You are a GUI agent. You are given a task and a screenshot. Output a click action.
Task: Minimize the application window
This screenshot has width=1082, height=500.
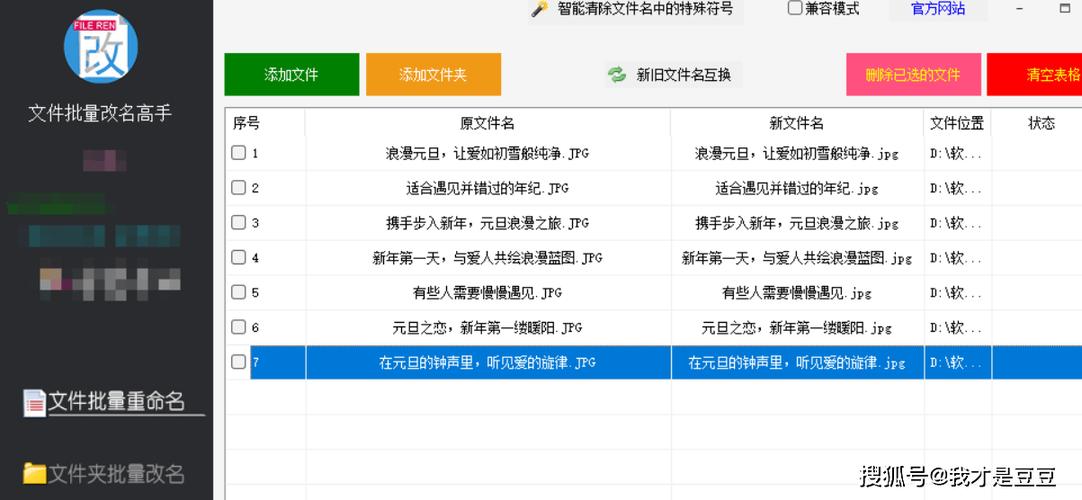[1020, 8]
